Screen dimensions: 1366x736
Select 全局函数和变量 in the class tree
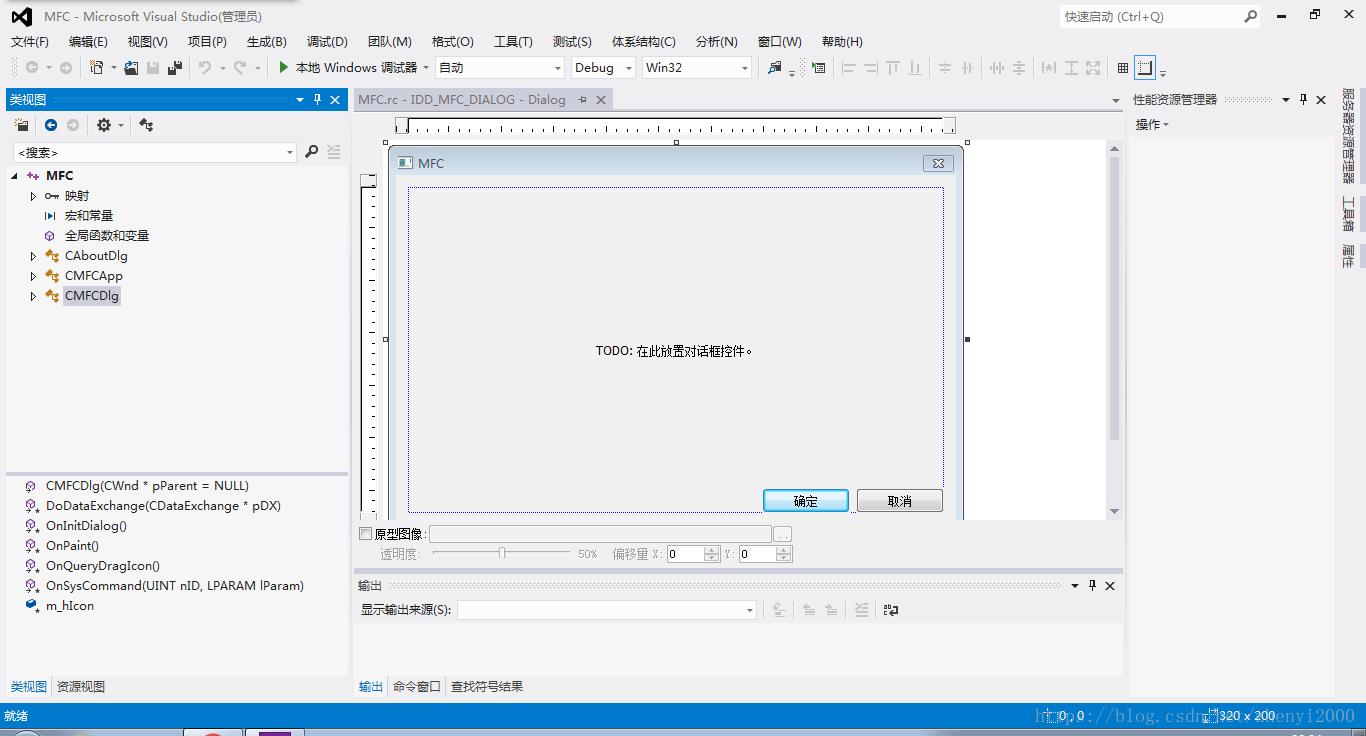pos(107,236)
